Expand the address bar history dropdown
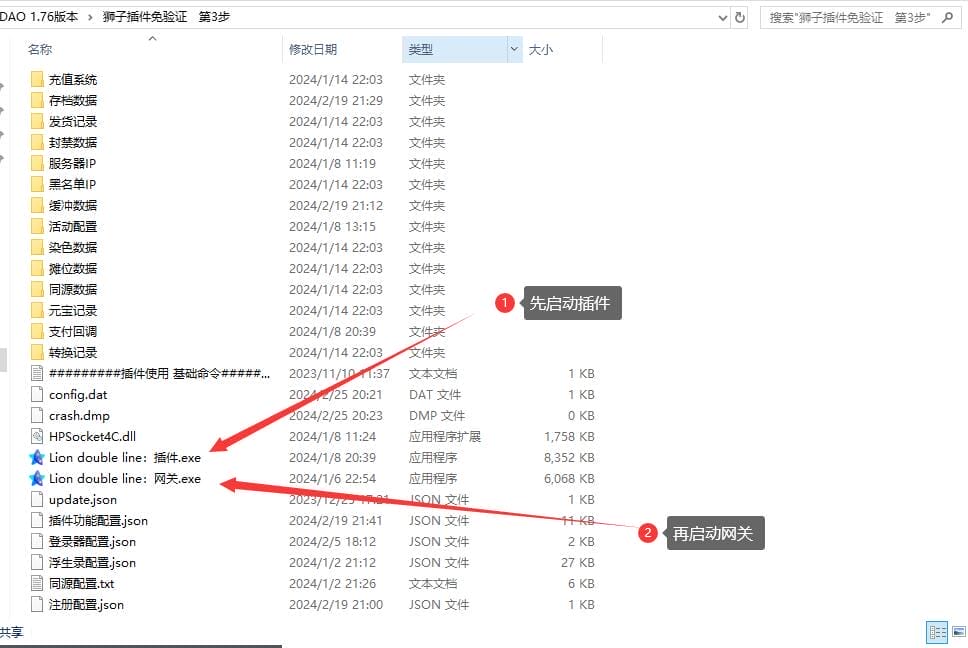Viewport: 968px width, 648px height. 723,17
